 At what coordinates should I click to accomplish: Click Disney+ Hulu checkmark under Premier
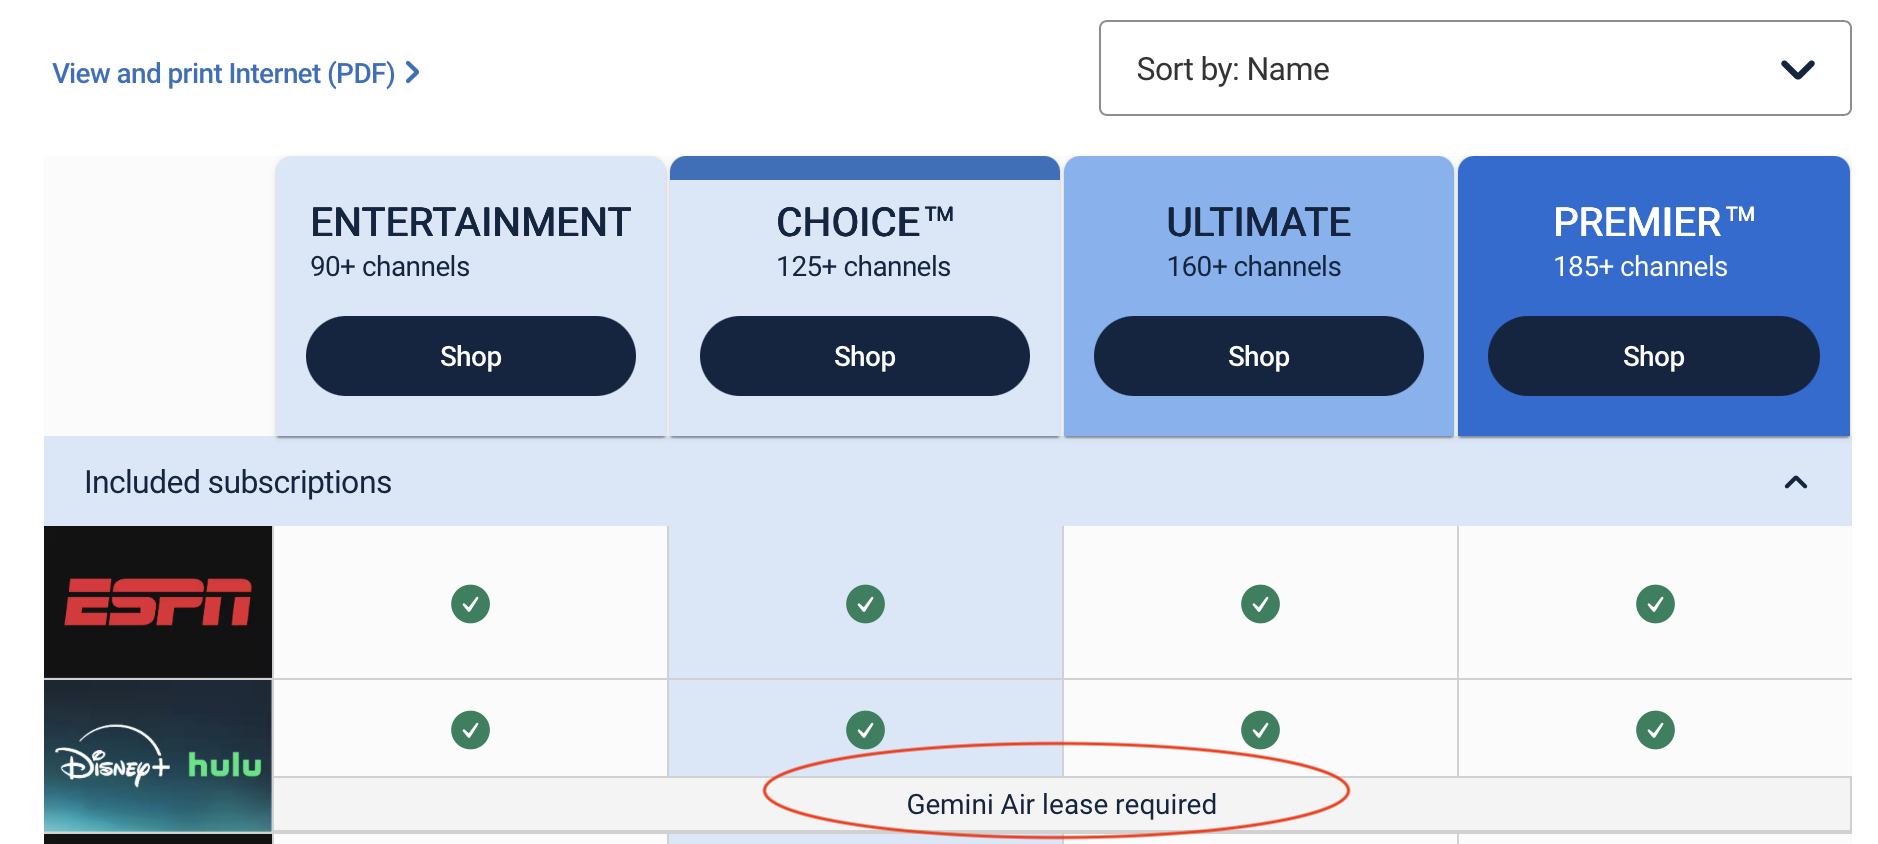1655,730
